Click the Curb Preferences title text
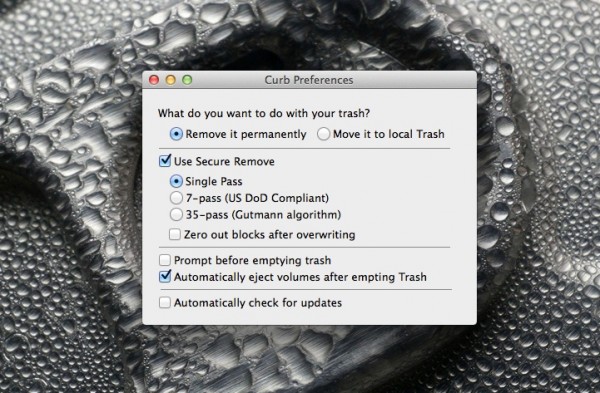The image size is (600, 393). coord(309,80)
